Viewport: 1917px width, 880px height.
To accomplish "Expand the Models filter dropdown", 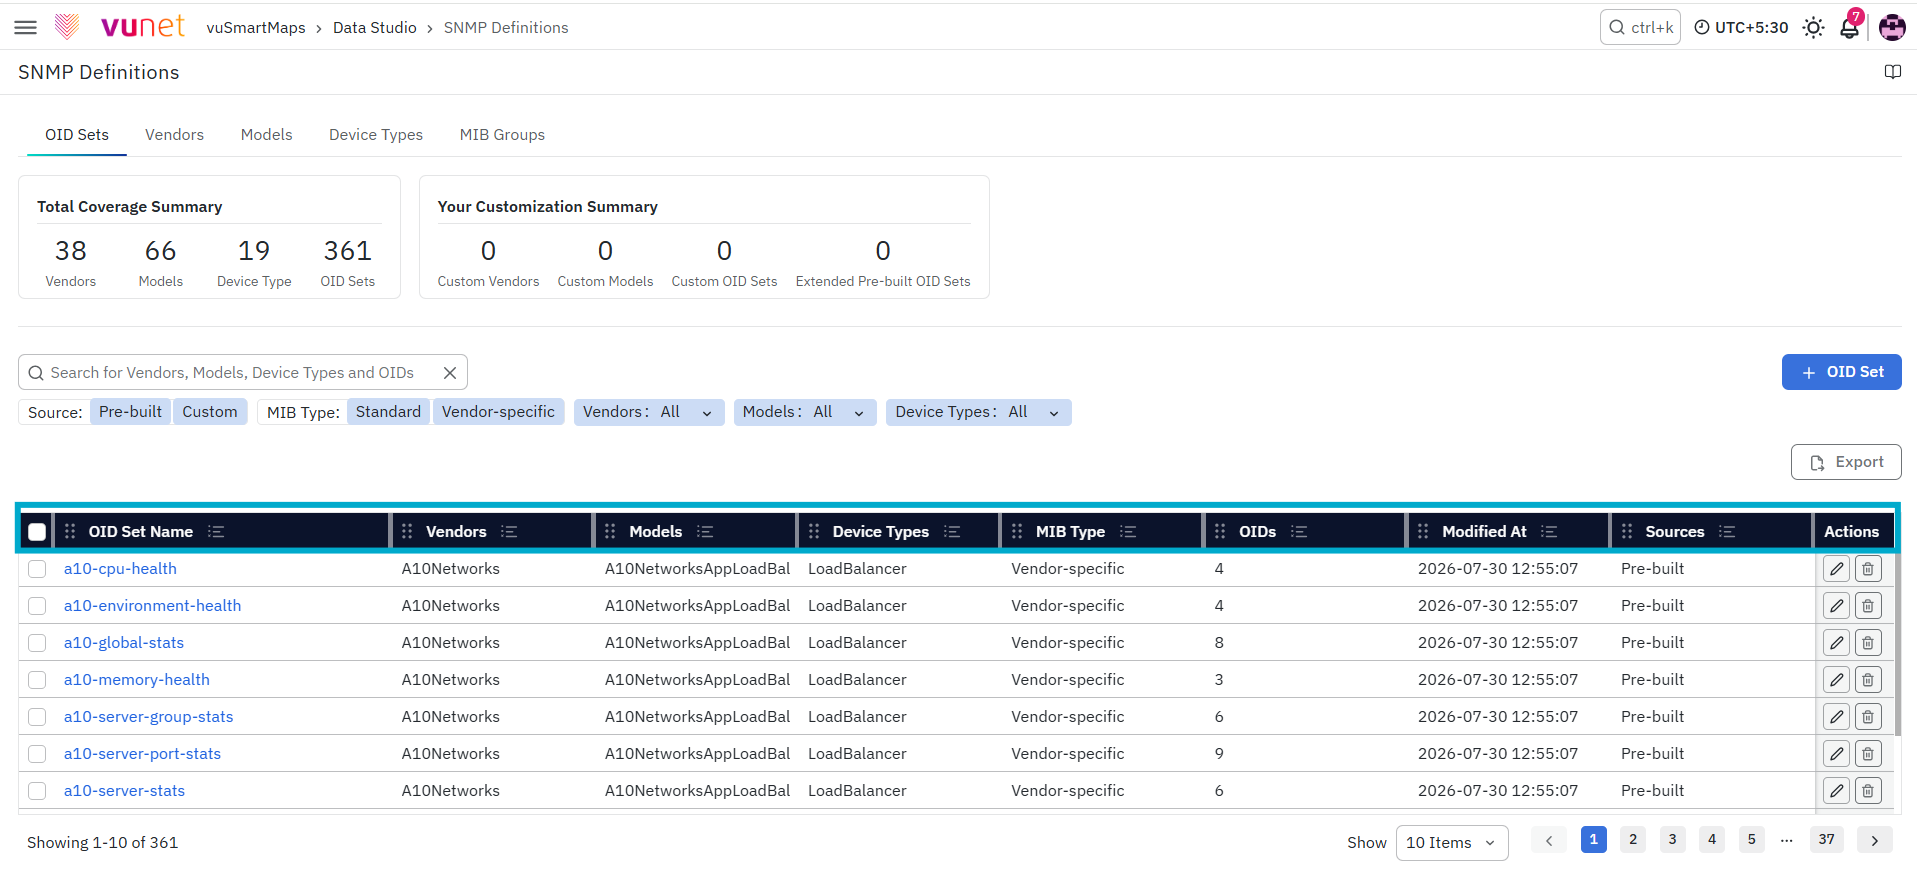I will point(805,412).
